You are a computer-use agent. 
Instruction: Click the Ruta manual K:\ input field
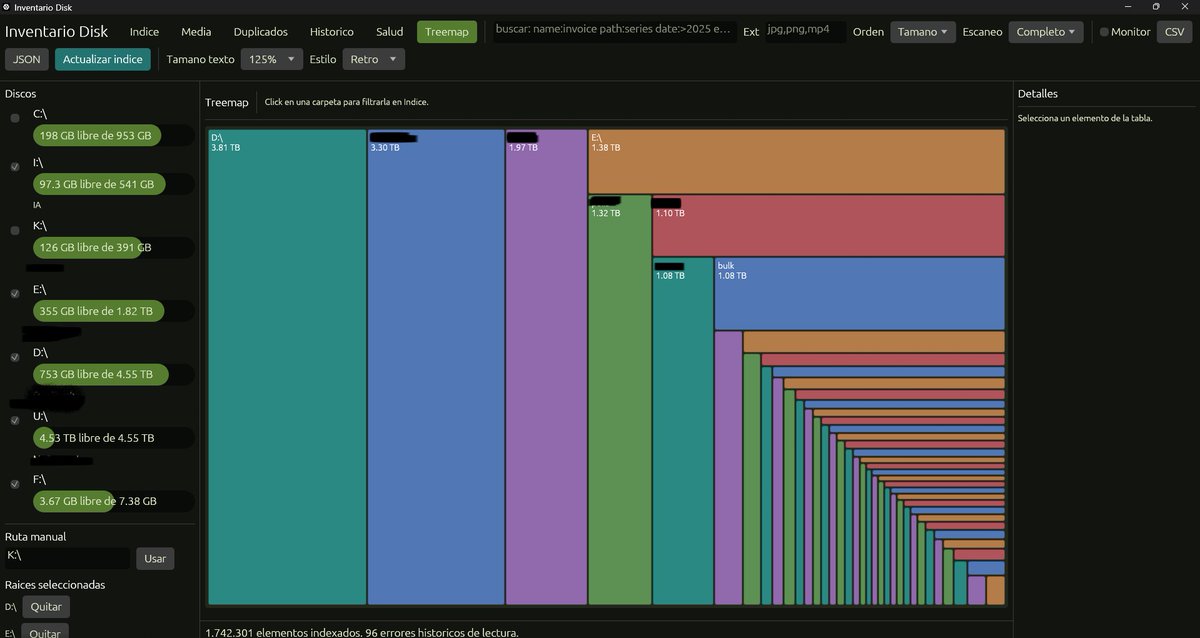pyautogui.click(x=67, y=558)
